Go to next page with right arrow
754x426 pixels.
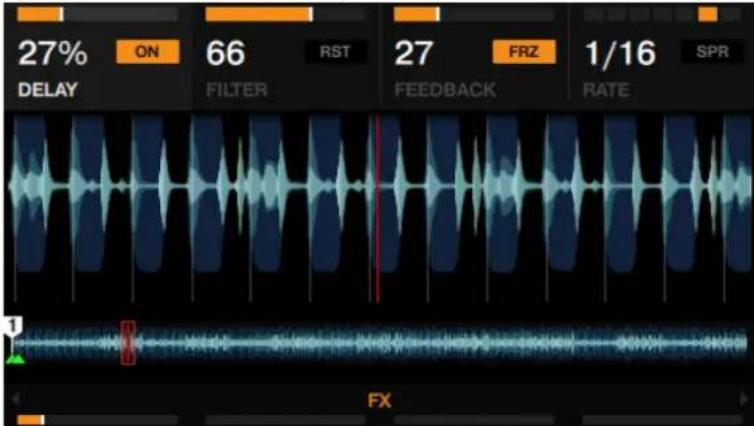744,399
